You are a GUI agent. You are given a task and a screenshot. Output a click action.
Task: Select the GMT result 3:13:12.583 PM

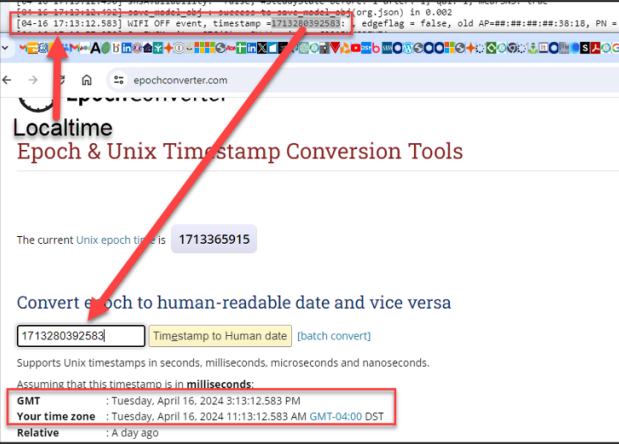click(206, 401)
